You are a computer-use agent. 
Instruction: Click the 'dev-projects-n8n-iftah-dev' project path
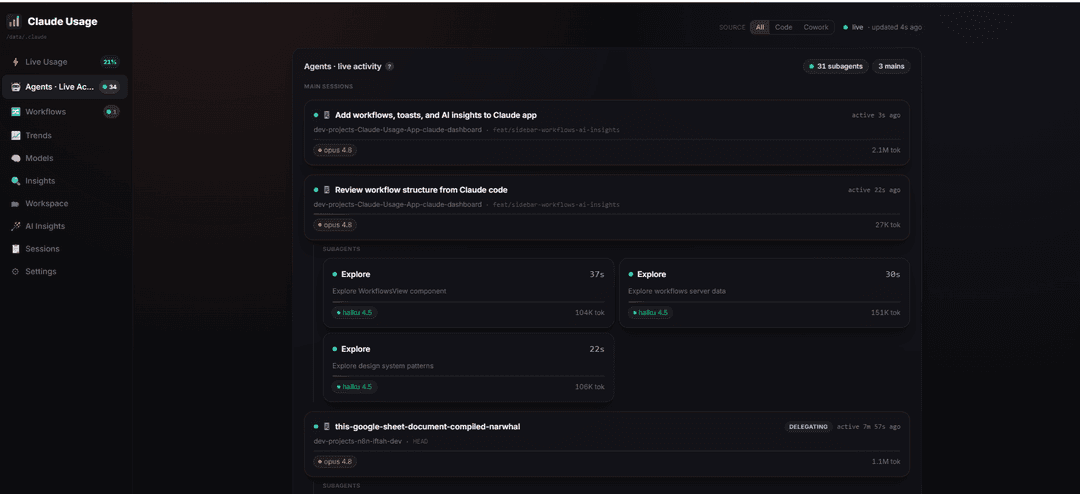357,441
